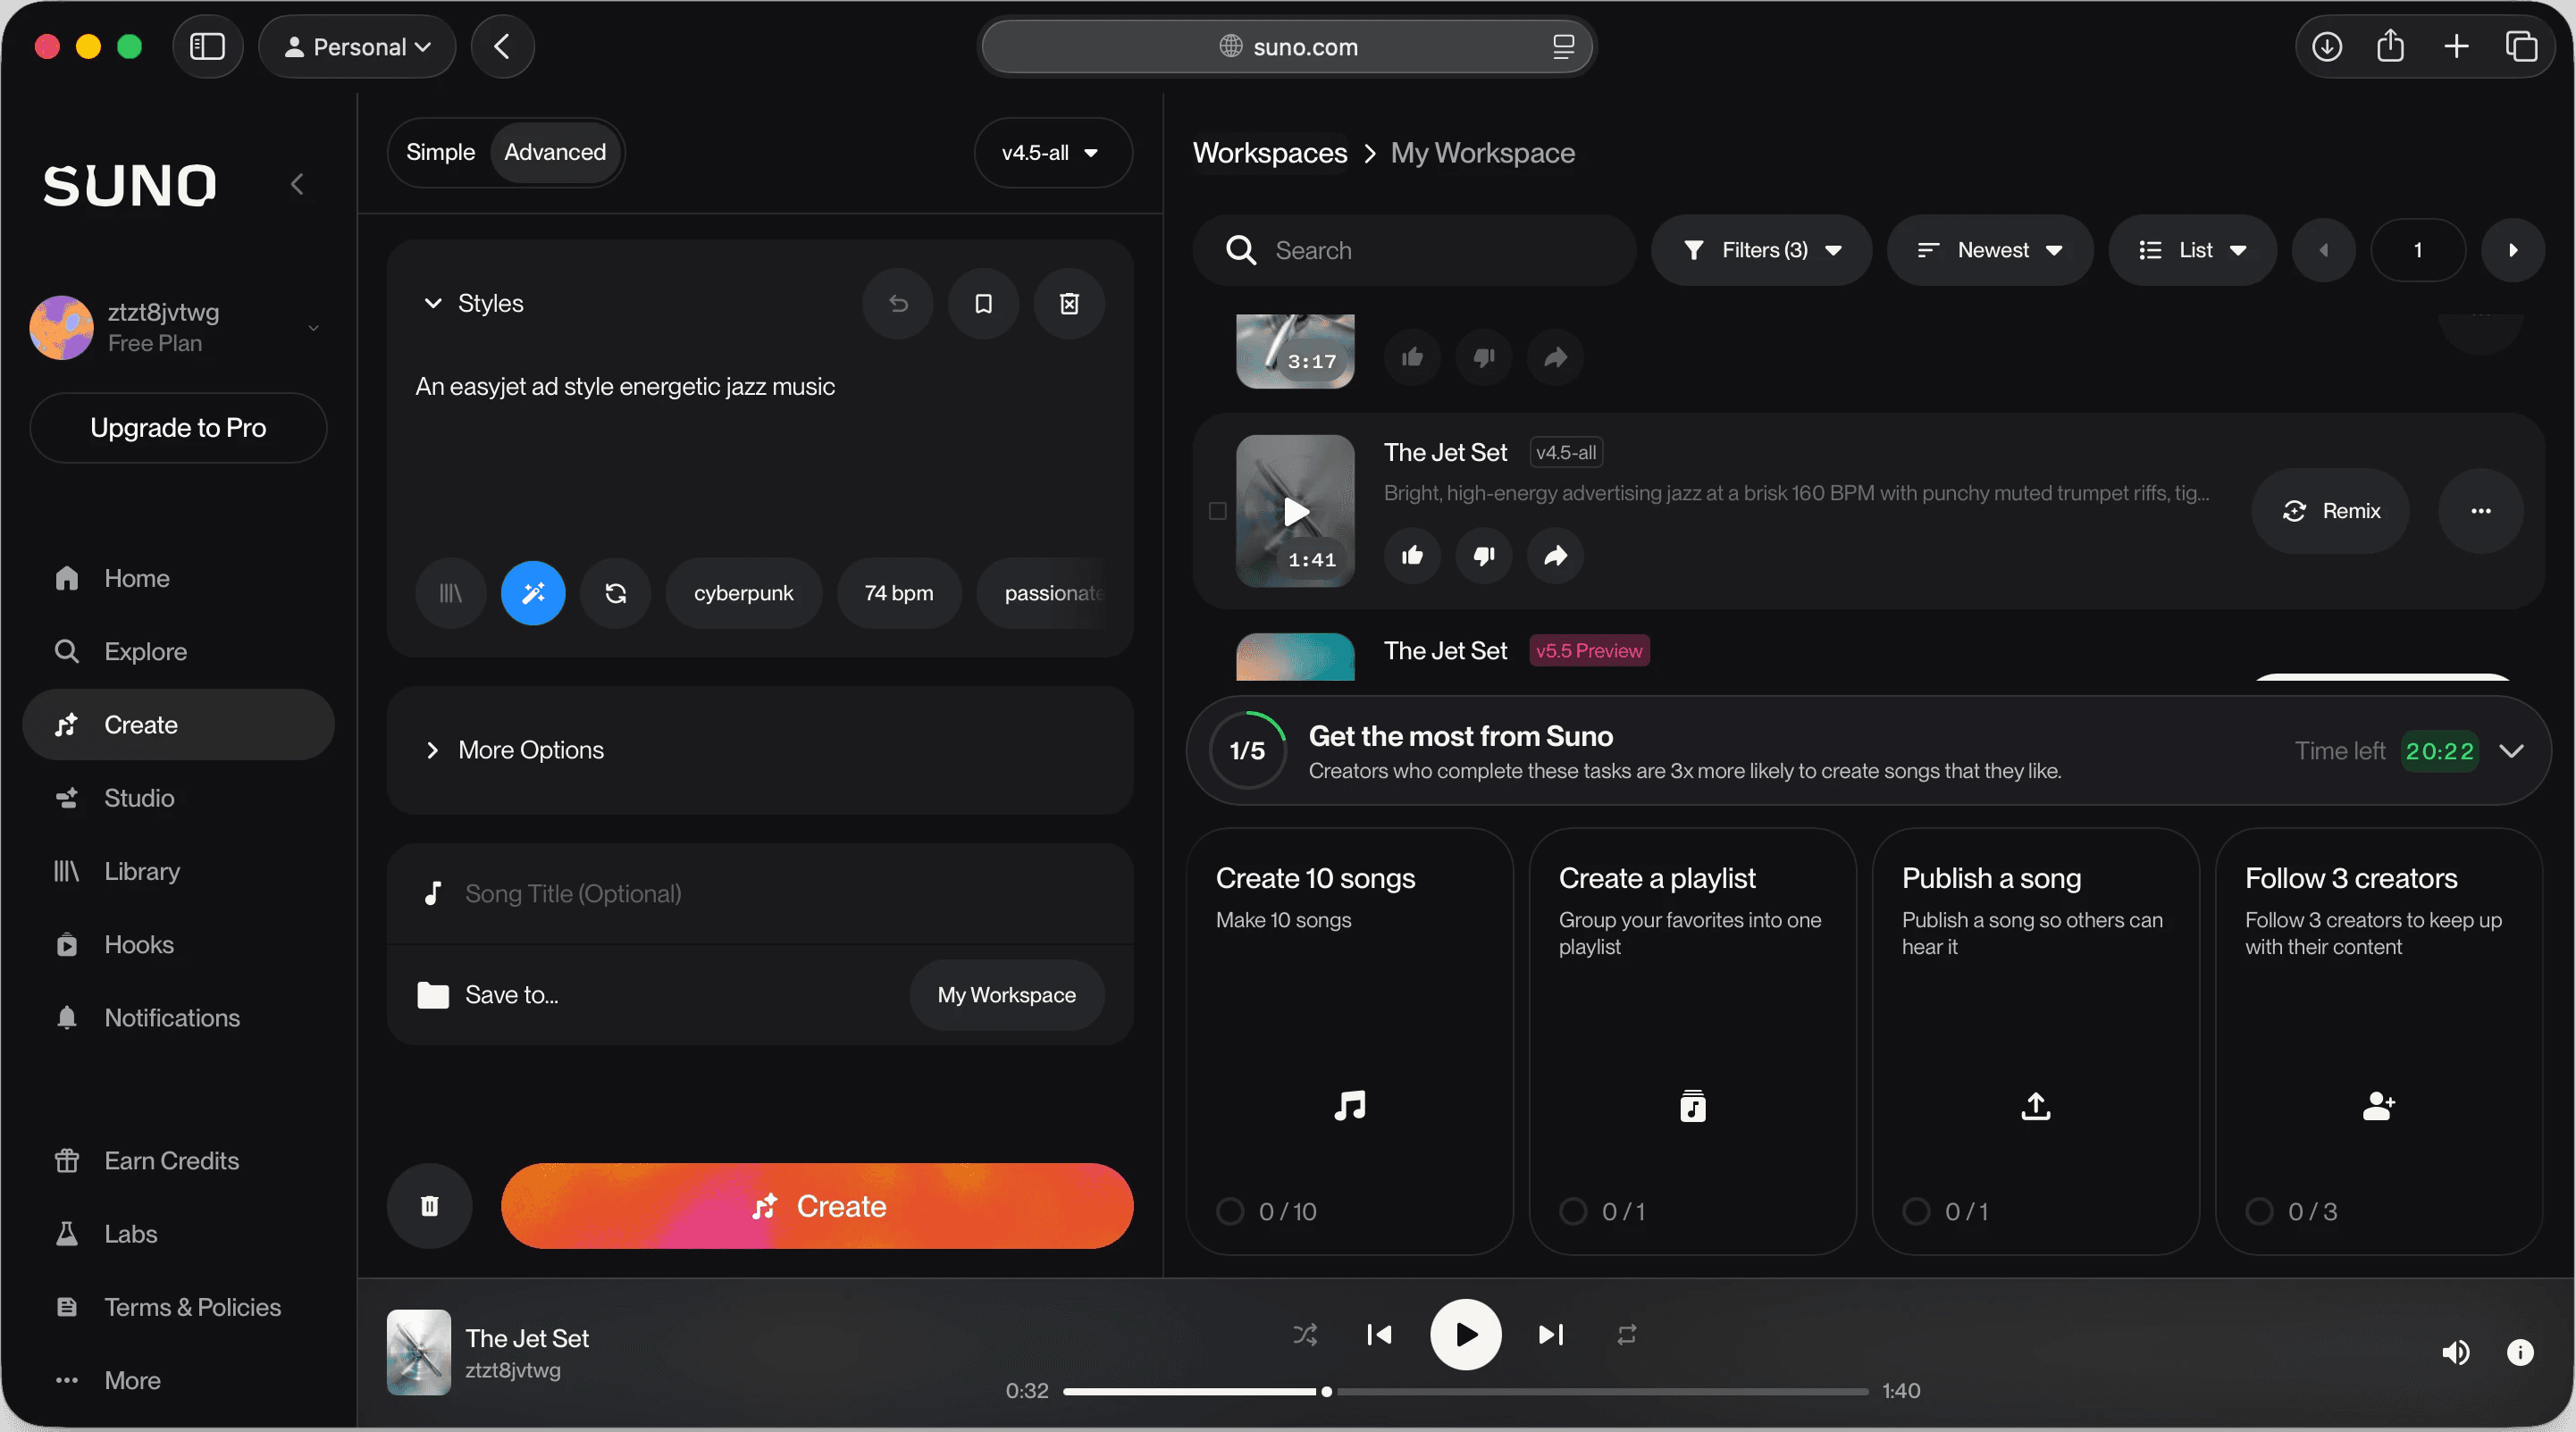
Task: Like The Jet Set v4.5-all song
Action: (x=1412, y=555)
